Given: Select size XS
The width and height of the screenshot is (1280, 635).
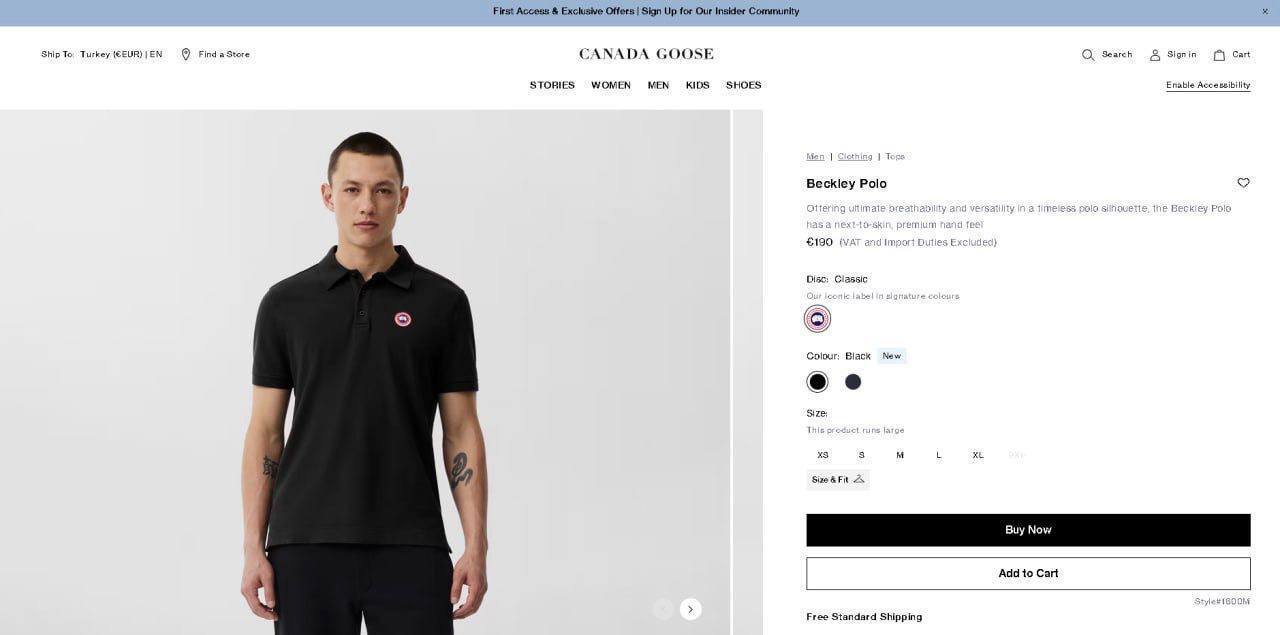Looking at the screenshot, I should point(823,455).
